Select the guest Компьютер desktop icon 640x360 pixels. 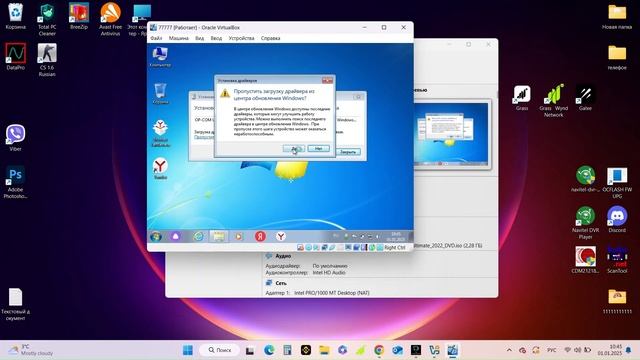click(x=160, y=57)
